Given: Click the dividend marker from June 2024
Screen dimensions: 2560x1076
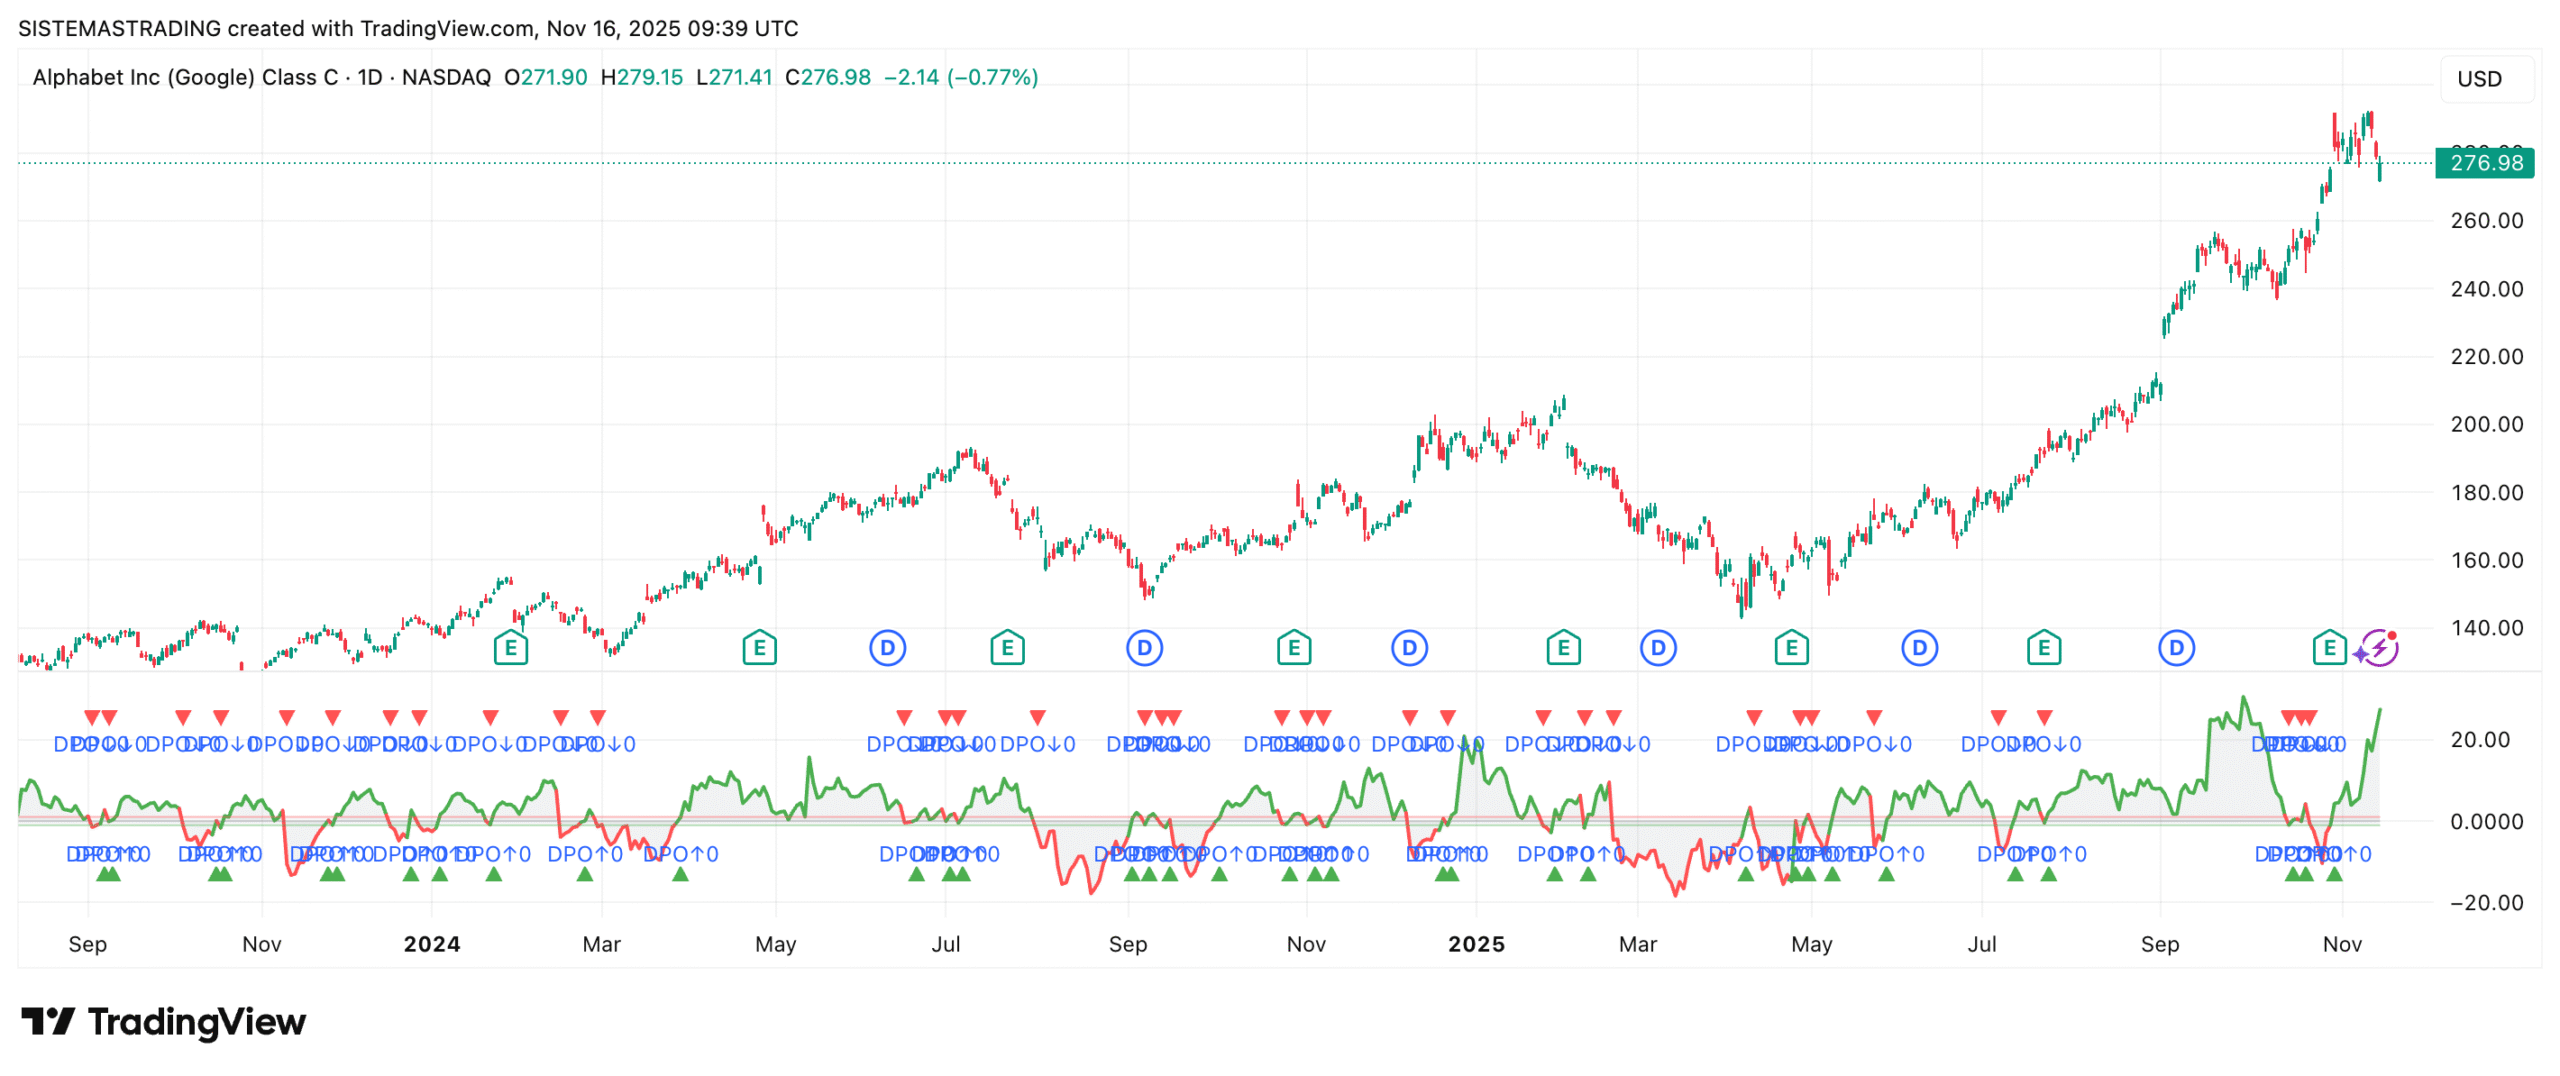Looking at the screenshot, I should click(x=887, y=648).
